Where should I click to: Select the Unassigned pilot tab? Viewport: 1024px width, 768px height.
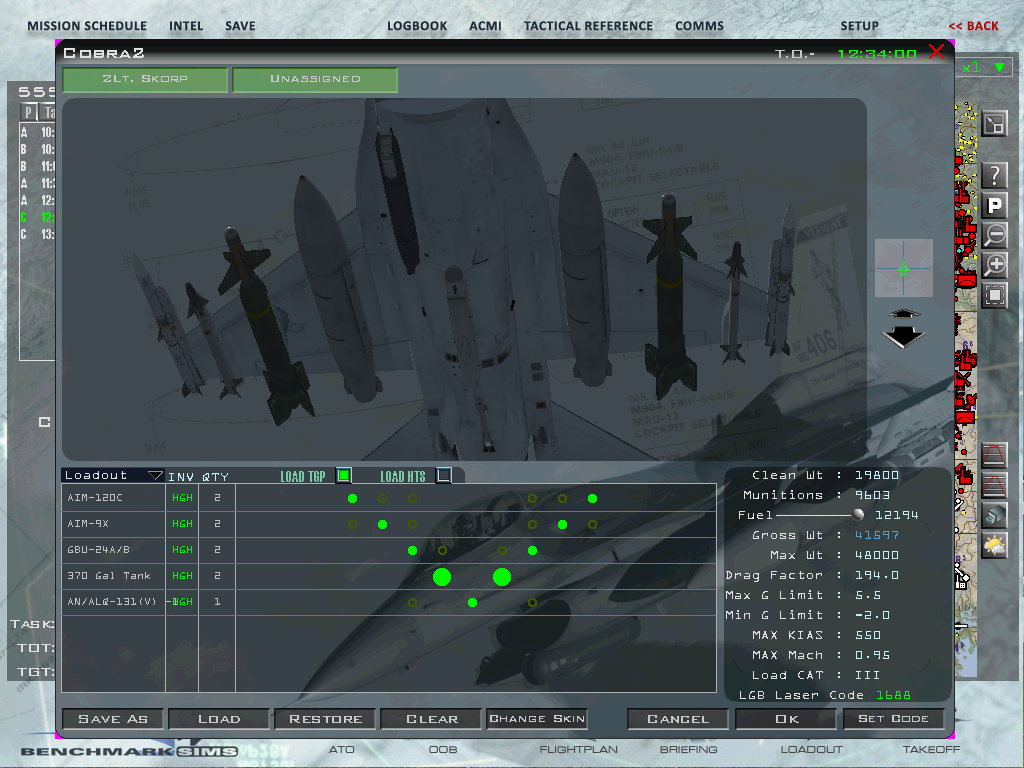315,79
